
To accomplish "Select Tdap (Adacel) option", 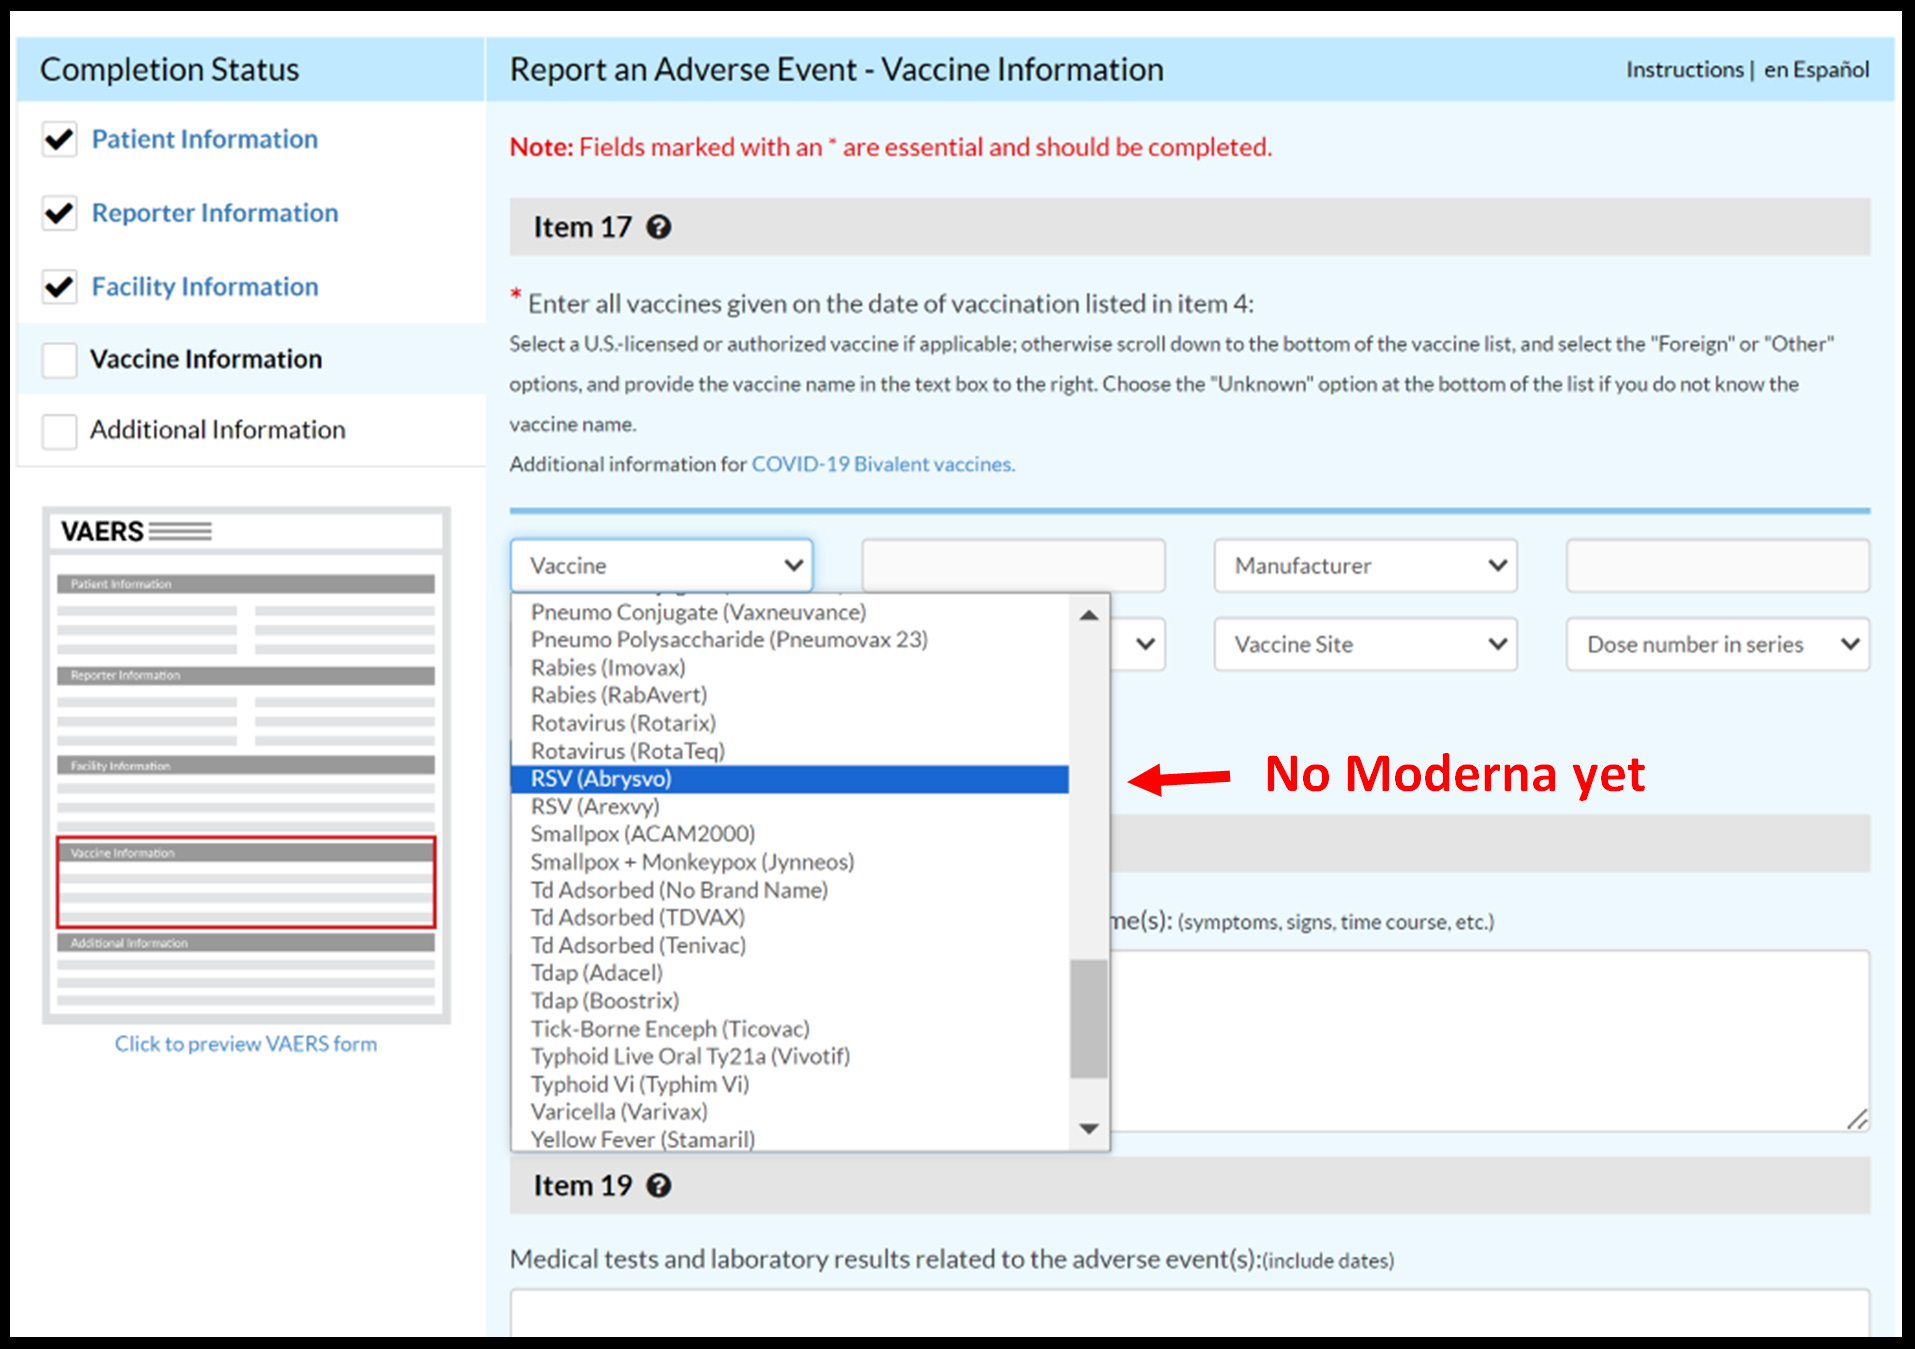I will 789,973.
